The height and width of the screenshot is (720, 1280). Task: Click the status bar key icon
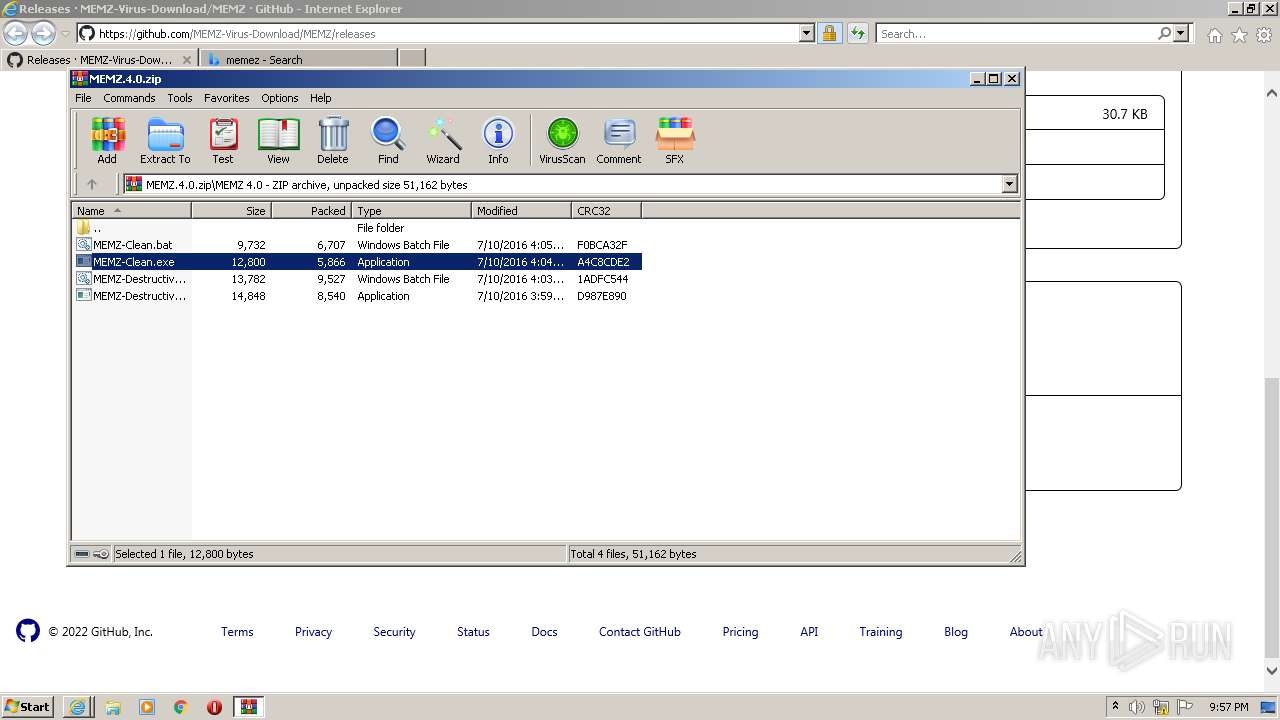click(x=101, y=554)
